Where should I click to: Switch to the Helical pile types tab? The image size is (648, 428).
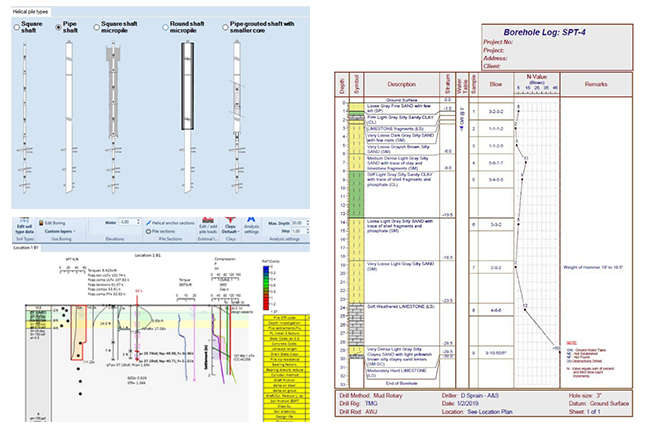tap(25, 8)
